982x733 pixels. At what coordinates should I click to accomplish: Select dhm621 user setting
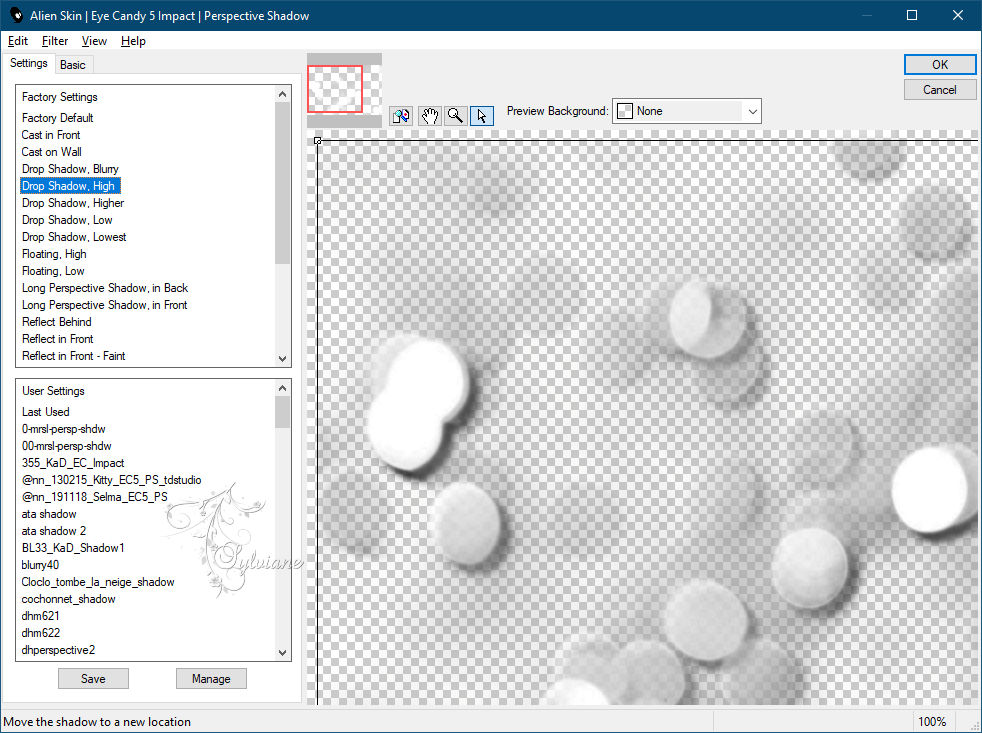40,615
